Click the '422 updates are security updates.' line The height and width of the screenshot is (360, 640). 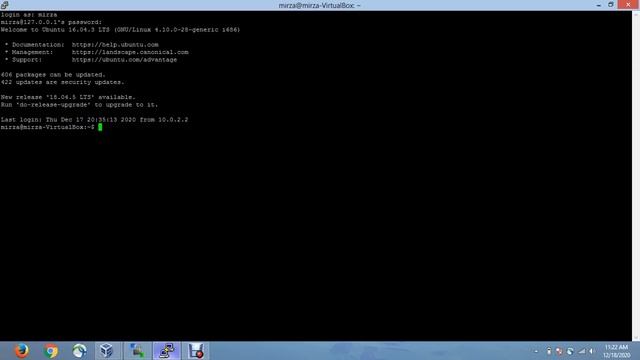click(x=62, y=82)
